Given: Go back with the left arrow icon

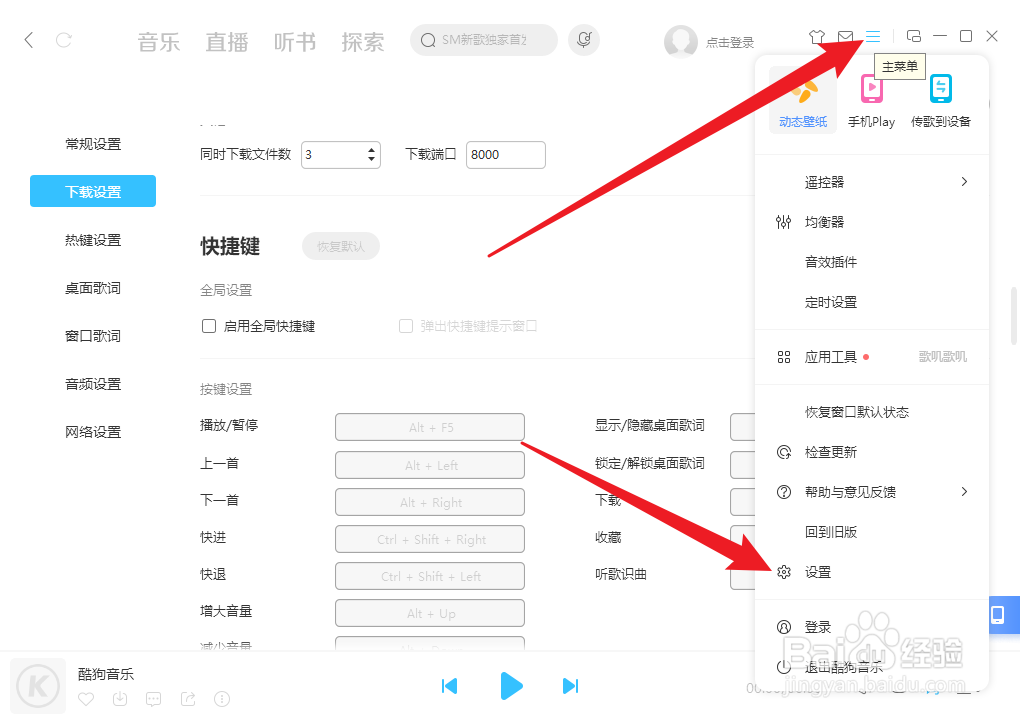Looking at the screenshot, I should [x=29, y=40].
